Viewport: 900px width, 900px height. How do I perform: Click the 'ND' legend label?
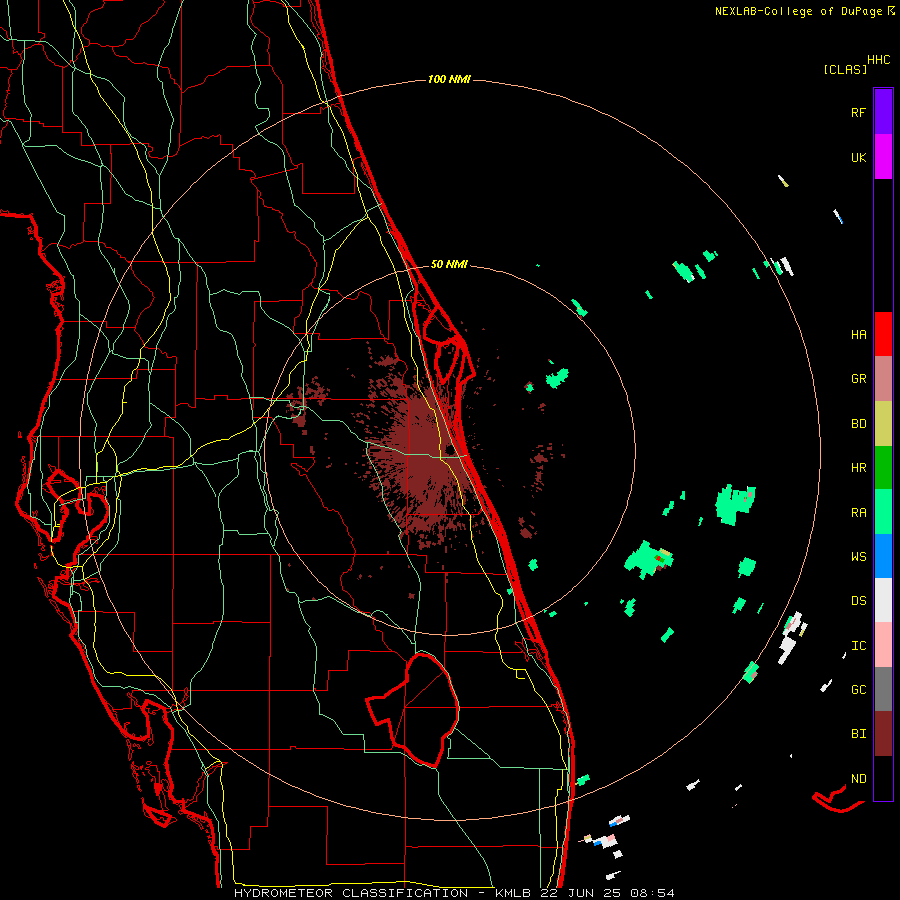pyautogui.click(x=858, y=778)
